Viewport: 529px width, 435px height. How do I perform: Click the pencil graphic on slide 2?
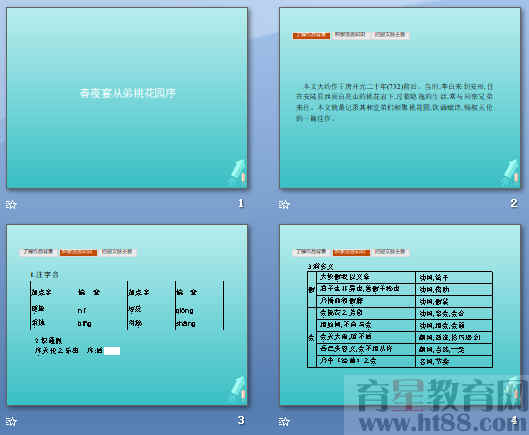pos(512,172)
